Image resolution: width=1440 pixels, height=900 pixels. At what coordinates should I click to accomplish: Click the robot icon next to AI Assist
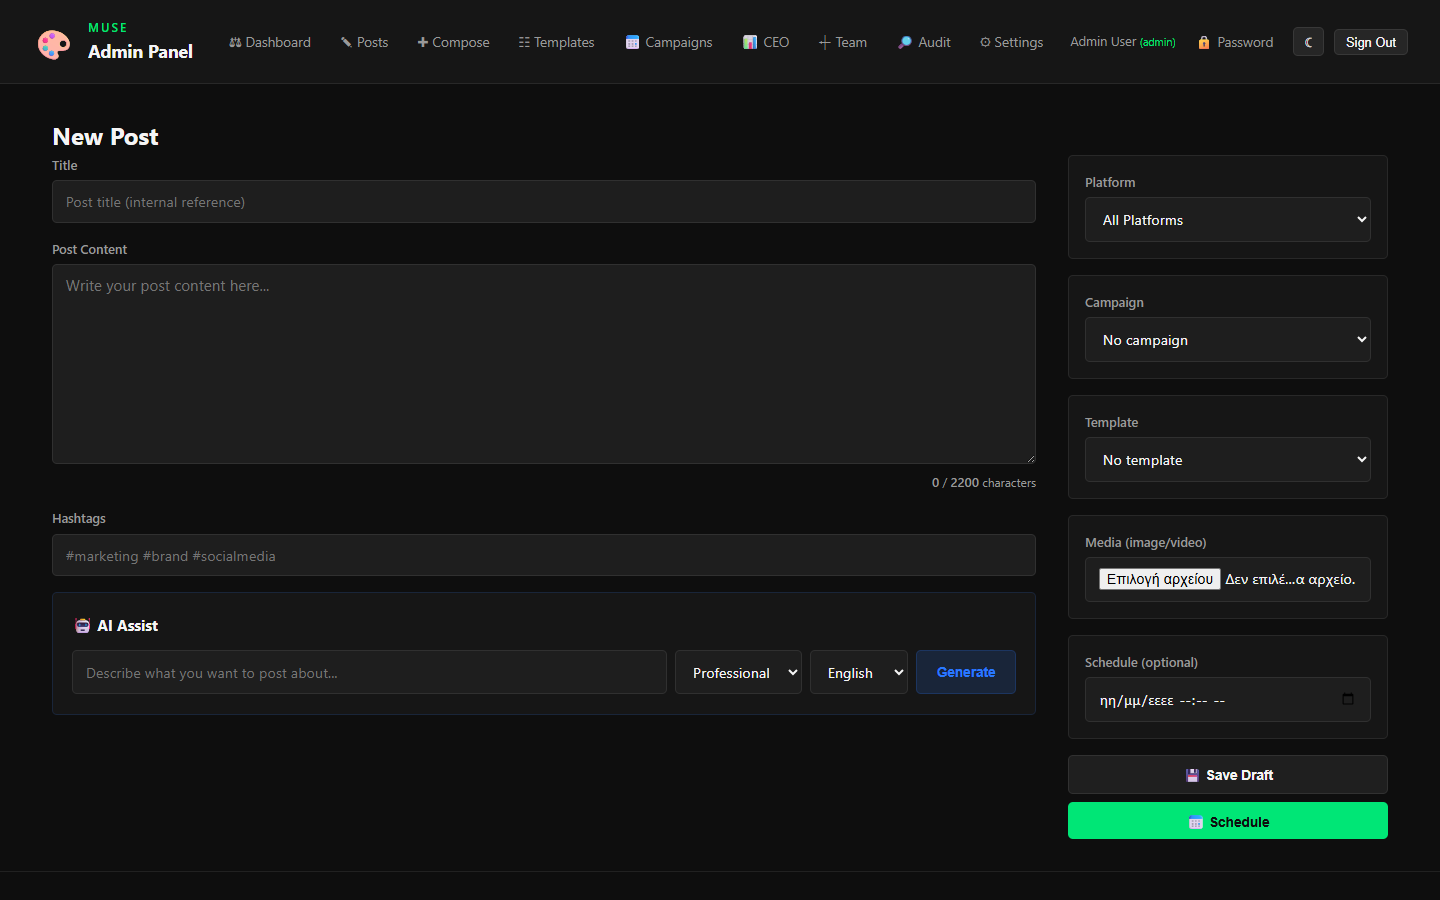82,626
